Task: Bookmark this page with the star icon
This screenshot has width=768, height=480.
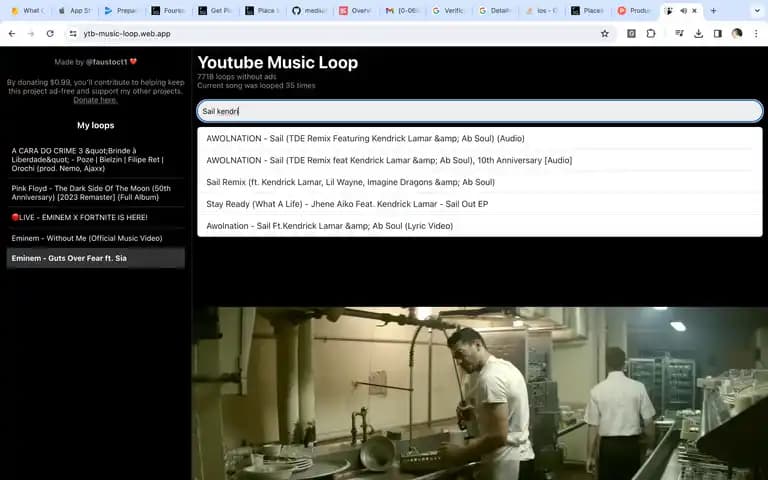Action: point(605,33)
